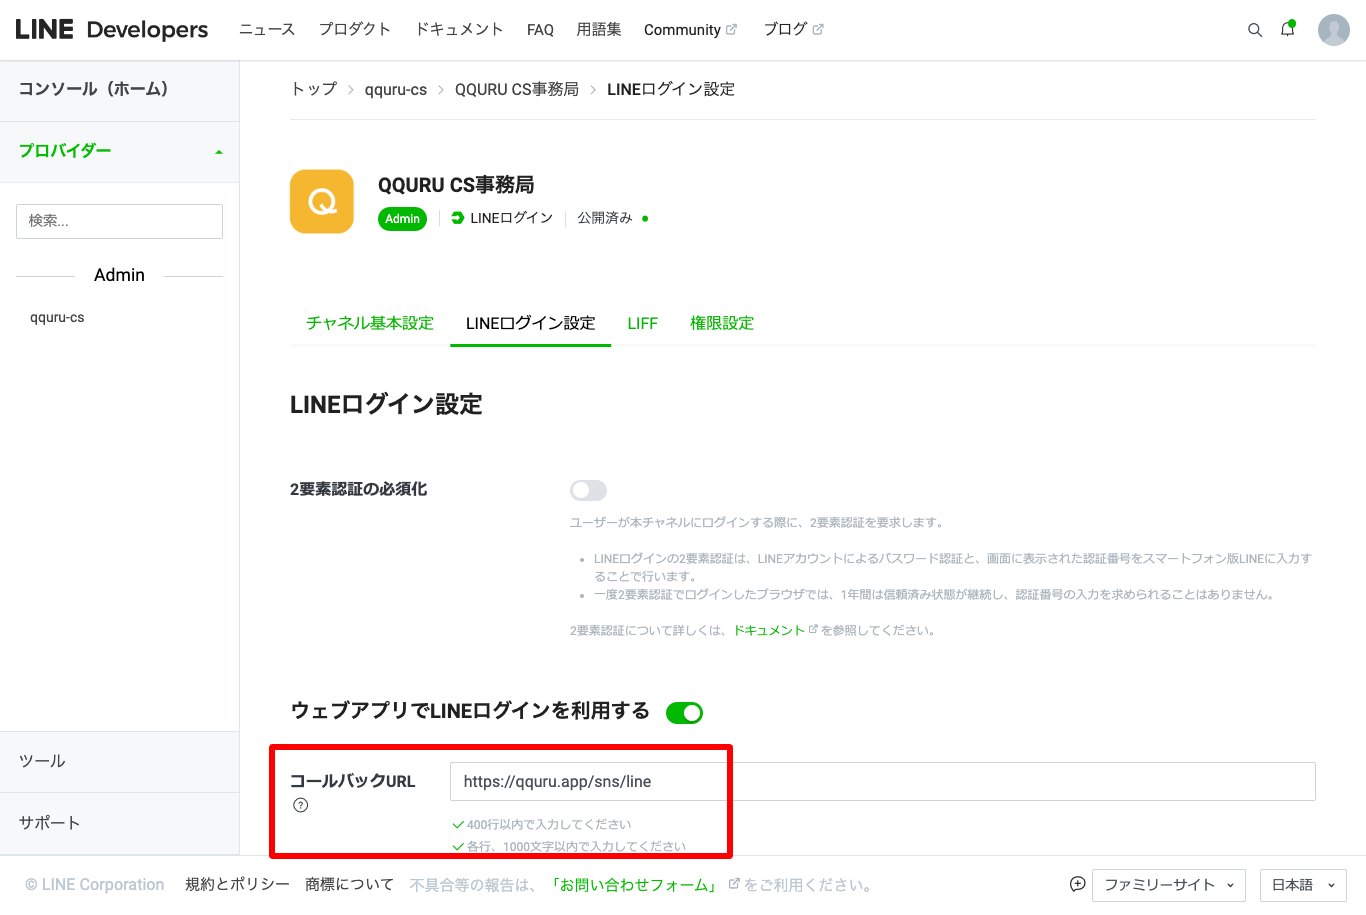
Task: Open the notifications bell icon
Action: click(1287, 30)
